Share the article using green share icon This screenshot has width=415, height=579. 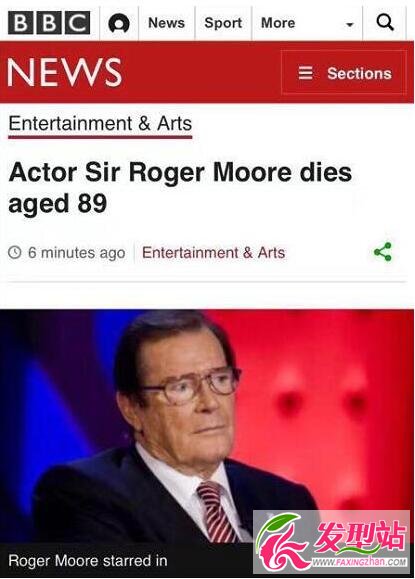[x=383, y=252]
